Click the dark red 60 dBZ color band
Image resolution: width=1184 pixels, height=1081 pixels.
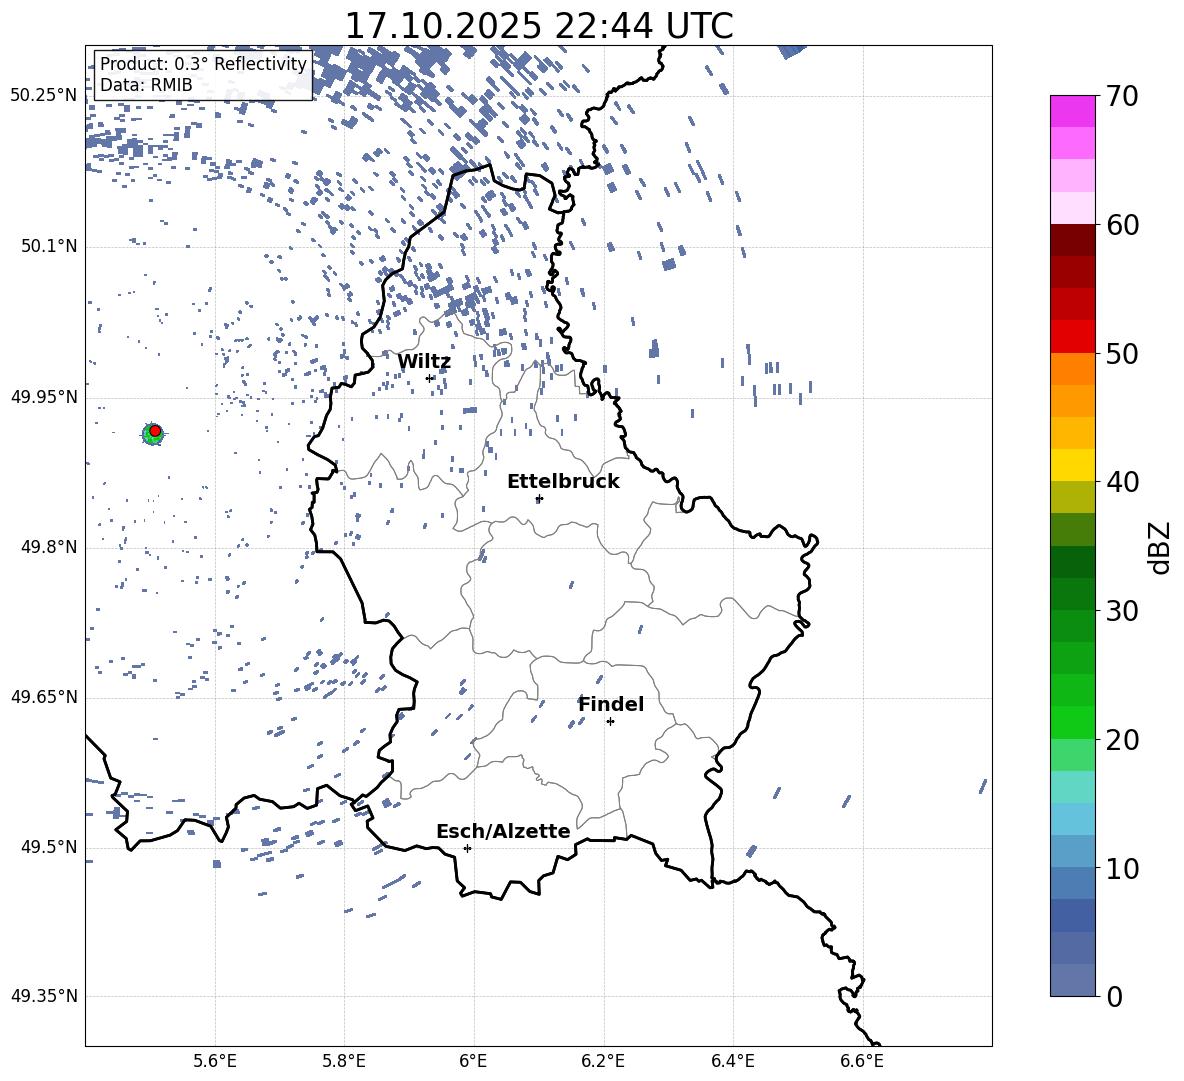[x=1073, y=240]
